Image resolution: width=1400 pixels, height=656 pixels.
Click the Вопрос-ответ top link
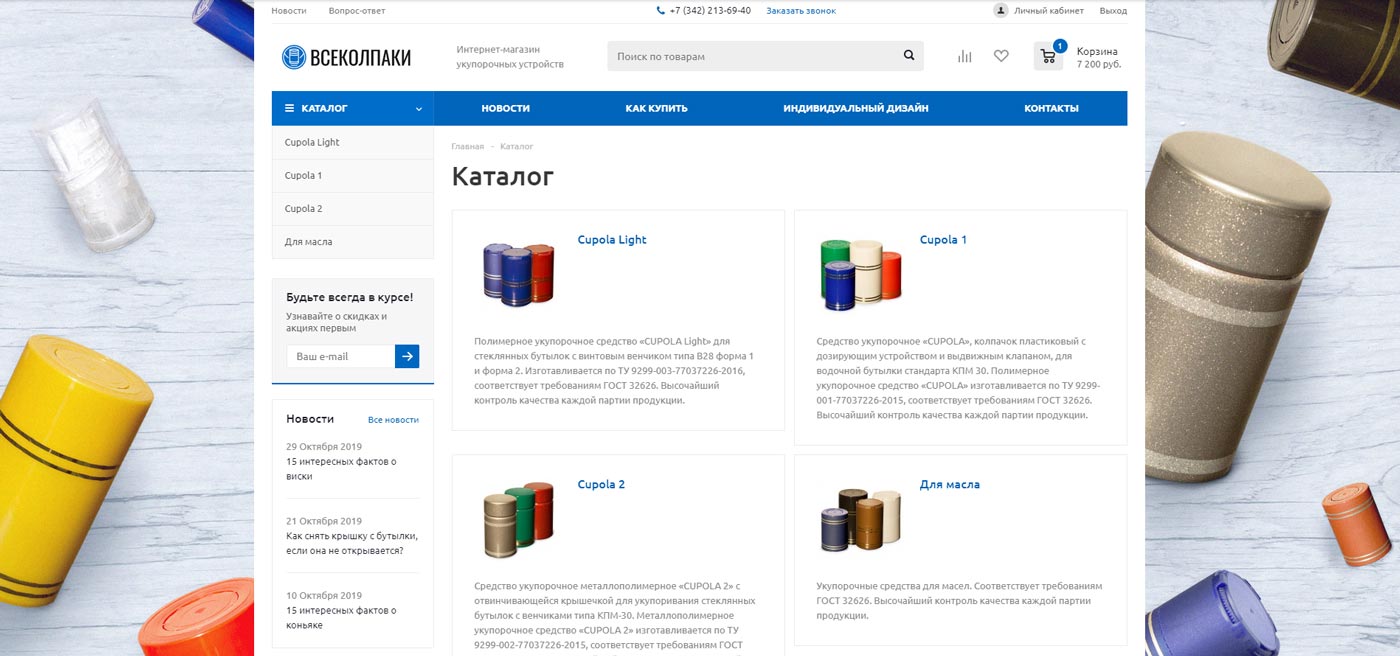[x=357, y=11]
